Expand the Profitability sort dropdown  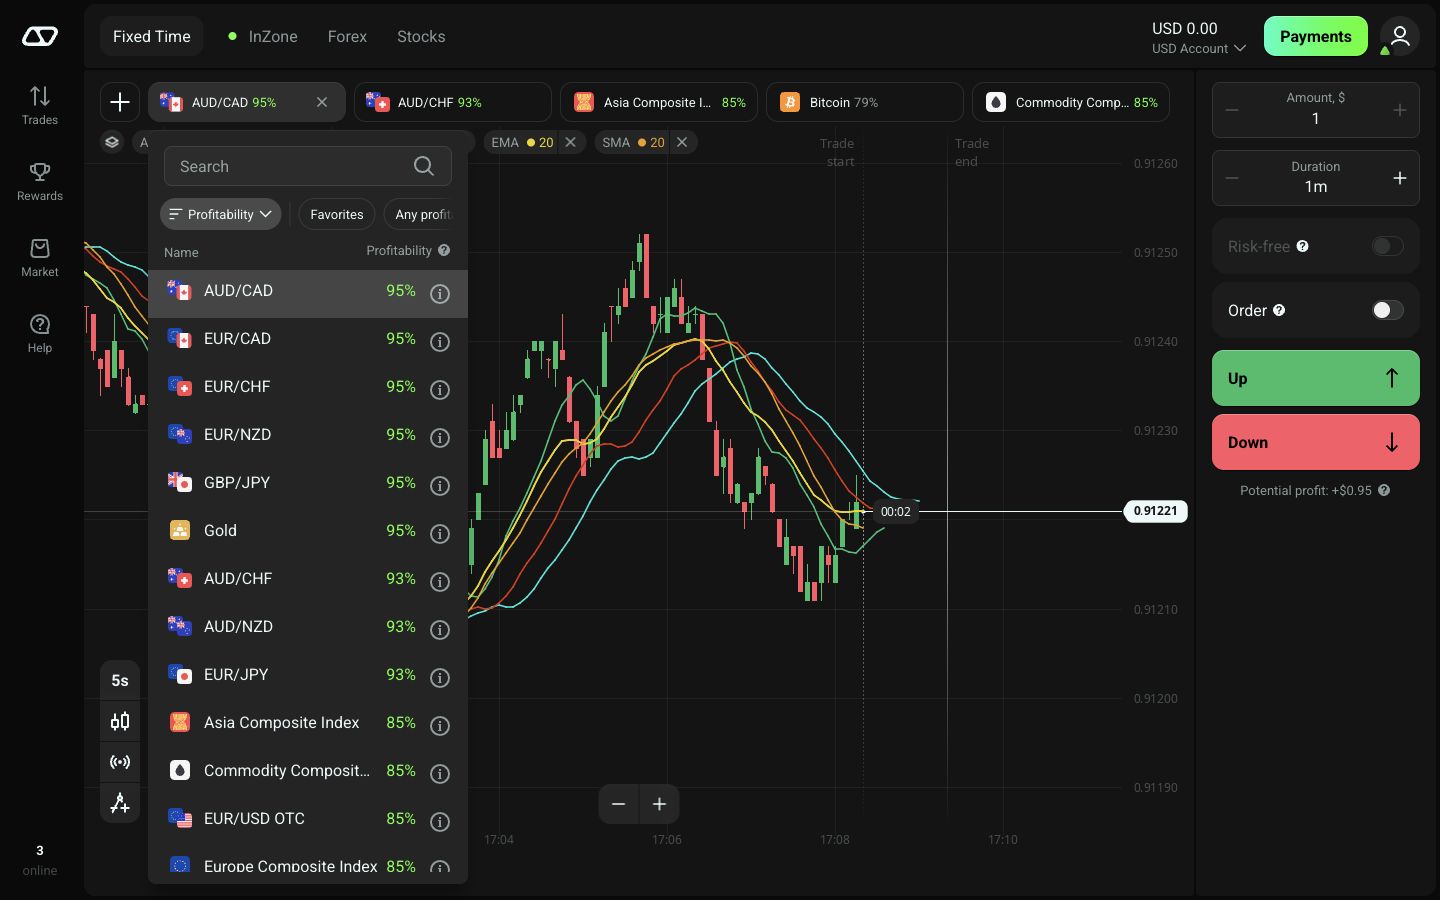[x=221, y=214]
